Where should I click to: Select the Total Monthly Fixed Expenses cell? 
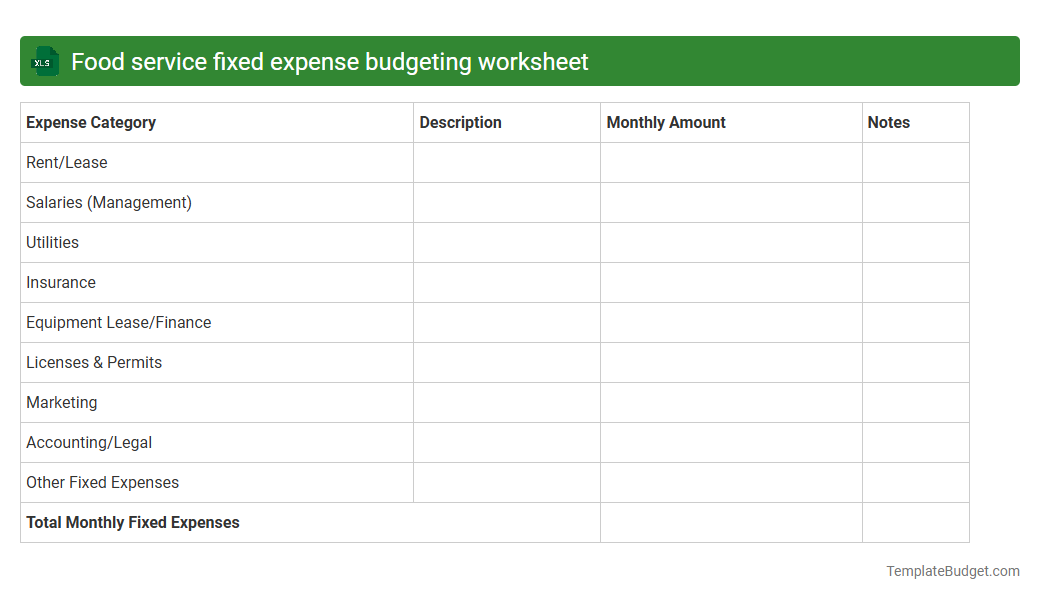click(x=132, y=522)
